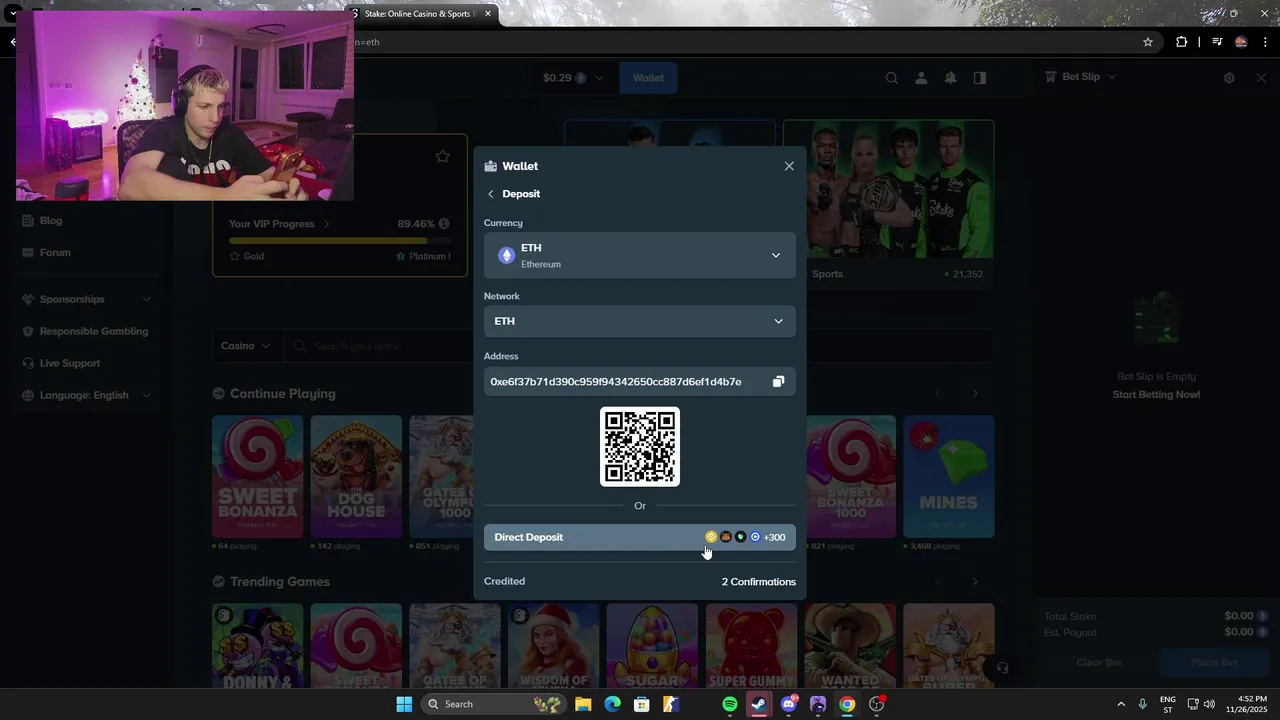Open File Explorer from taskbar
Viewport: 1280px width, 720px height.
point(583,704)
